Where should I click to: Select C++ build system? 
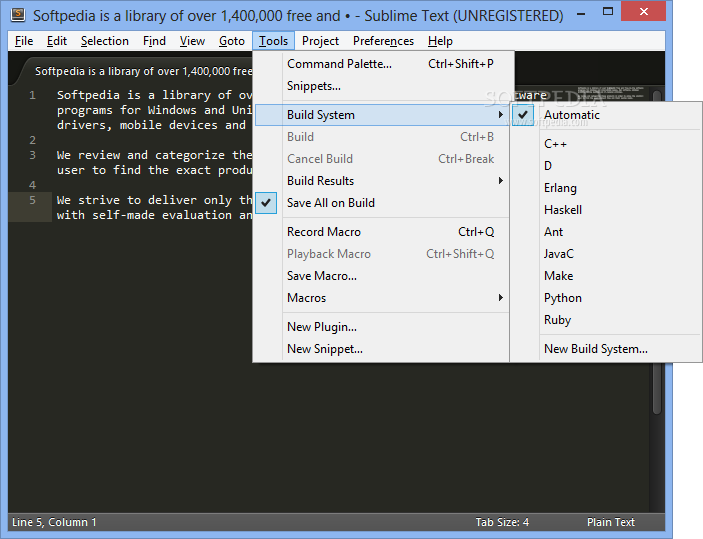pos(606,144)
